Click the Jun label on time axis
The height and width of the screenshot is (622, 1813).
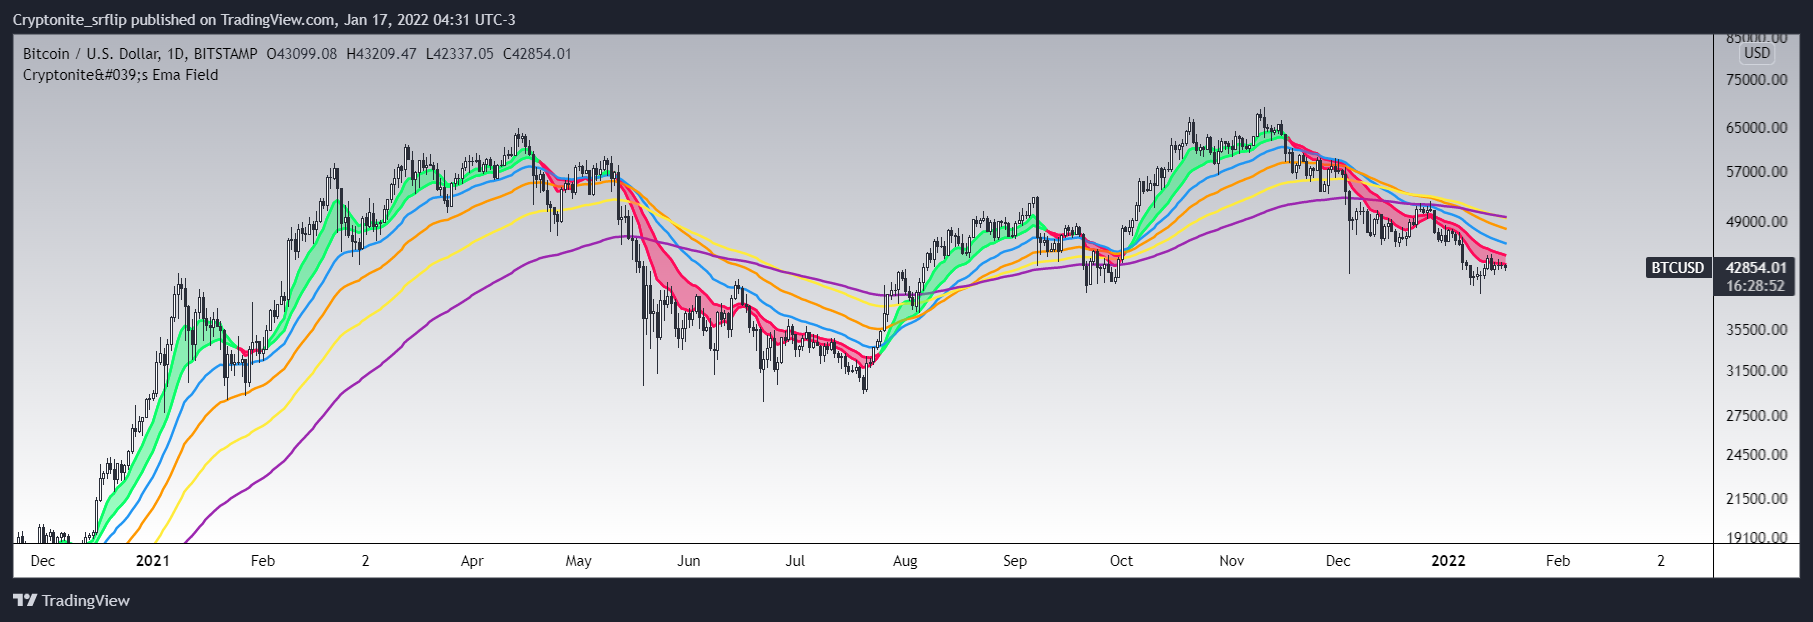click(x=689, y=561)
